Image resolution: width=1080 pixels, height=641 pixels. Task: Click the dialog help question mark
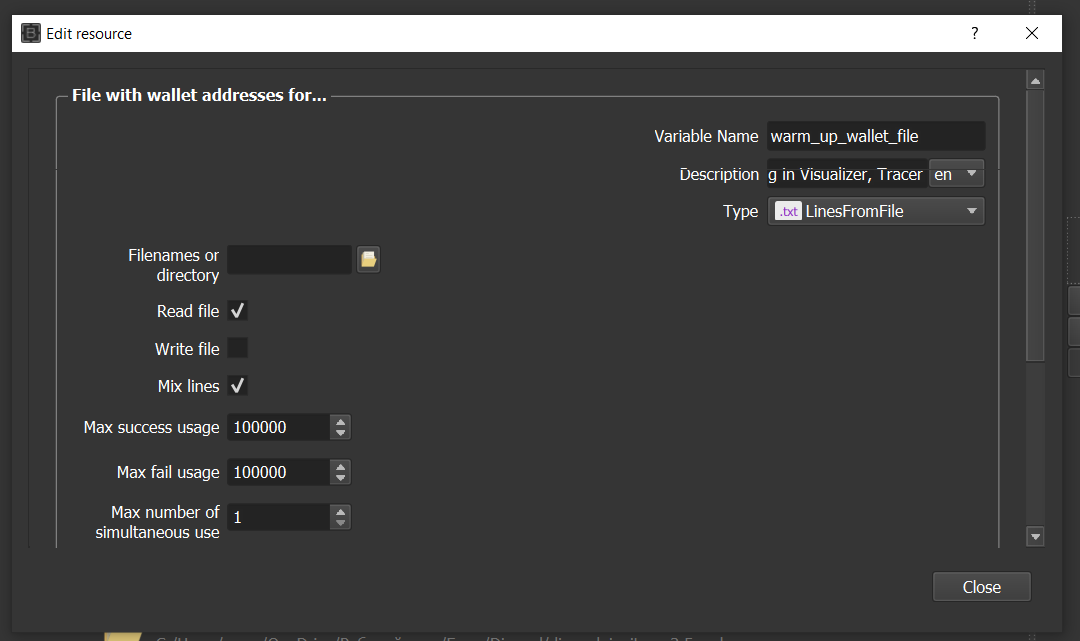click(975, 33)
